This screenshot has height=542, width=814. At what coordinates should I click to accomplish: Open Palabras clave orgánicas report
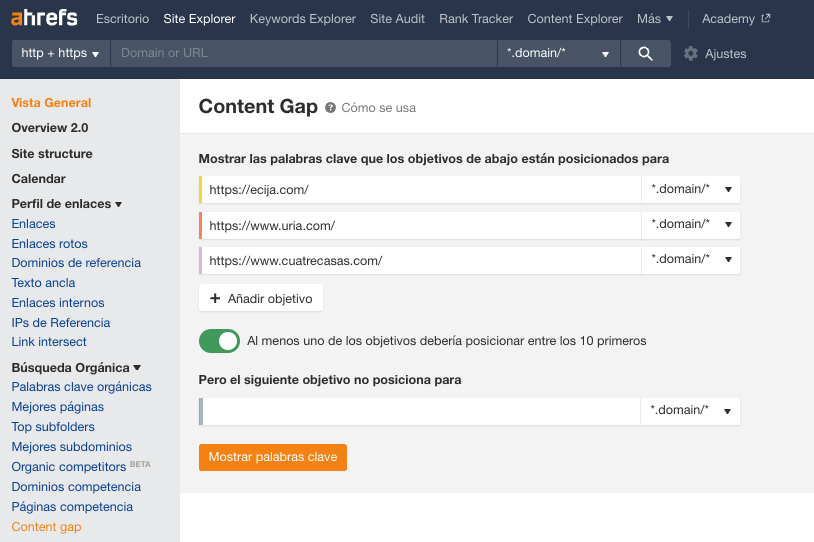[82, 387]
